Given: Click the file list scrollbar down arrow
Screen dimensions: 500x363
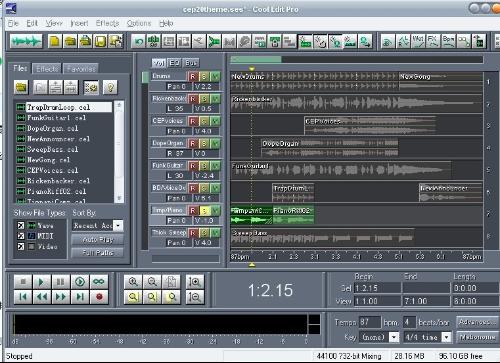Looking at the screenshot, I should click(x=119, y=198).
